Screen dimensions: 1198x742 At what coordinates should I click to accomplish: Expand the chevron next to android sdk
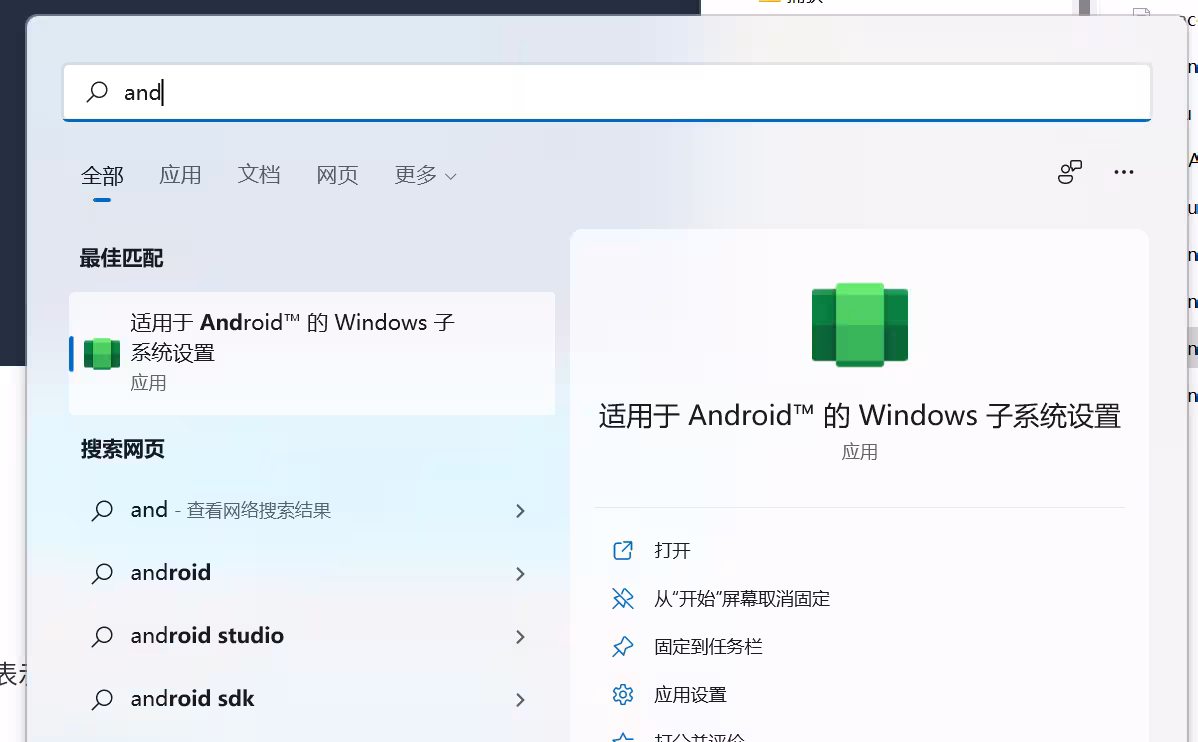[520, 699]
